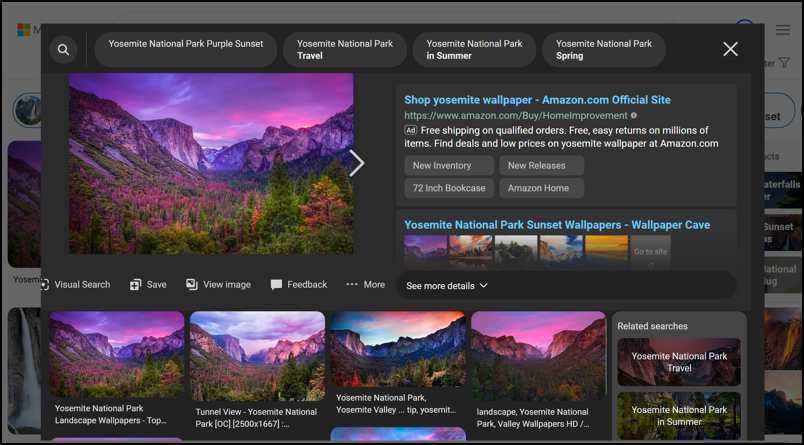Click the View image button
The image size is (804, 445).
pyautogui.click(x=218, y=285)
